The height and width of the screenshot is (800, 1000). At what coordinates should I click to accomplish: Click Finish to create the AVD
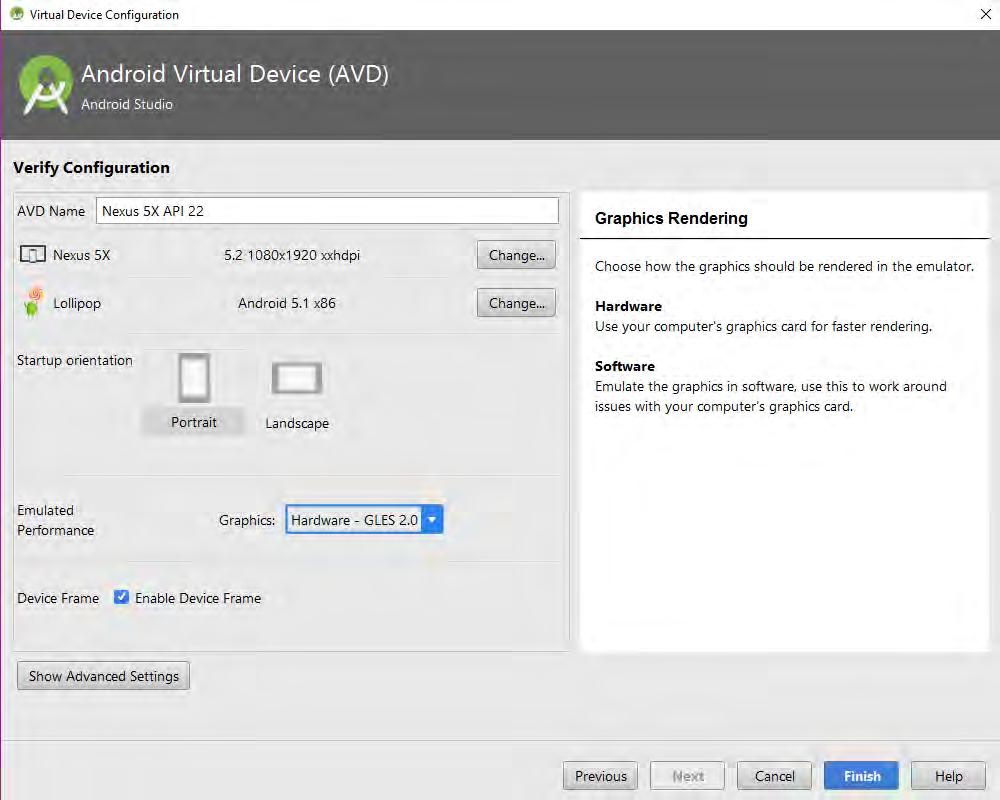click(x=861, y=776)
